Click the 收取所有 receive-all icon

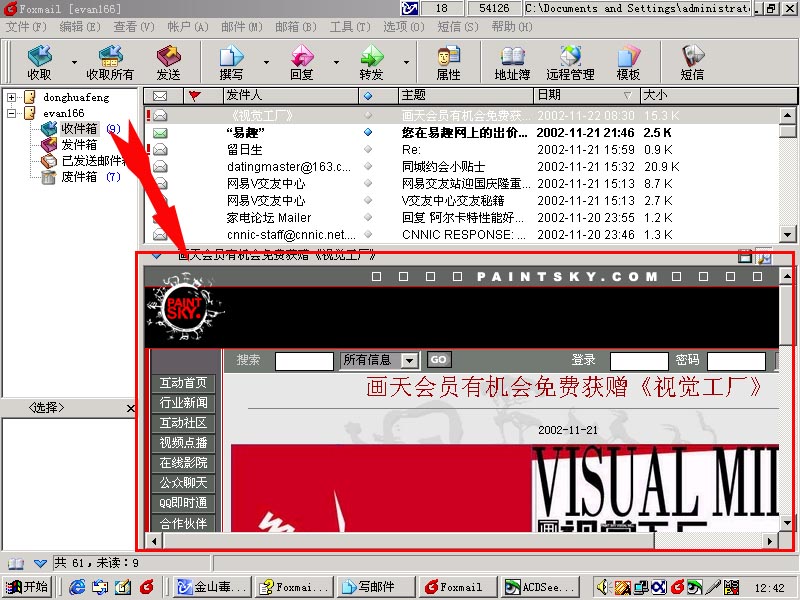110,56
